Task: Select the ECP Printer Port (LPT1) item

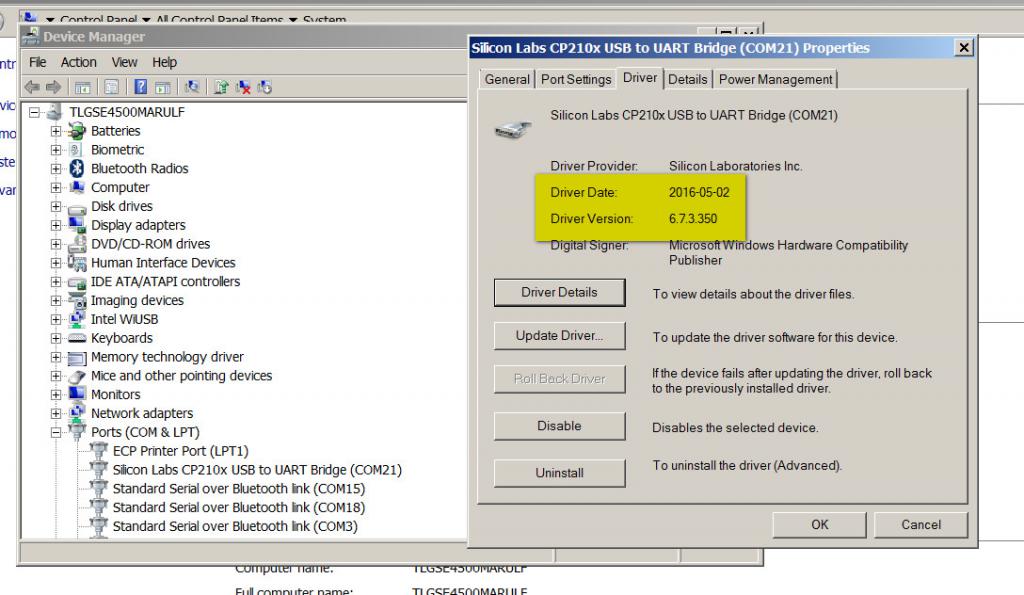Action: (180, 451)
